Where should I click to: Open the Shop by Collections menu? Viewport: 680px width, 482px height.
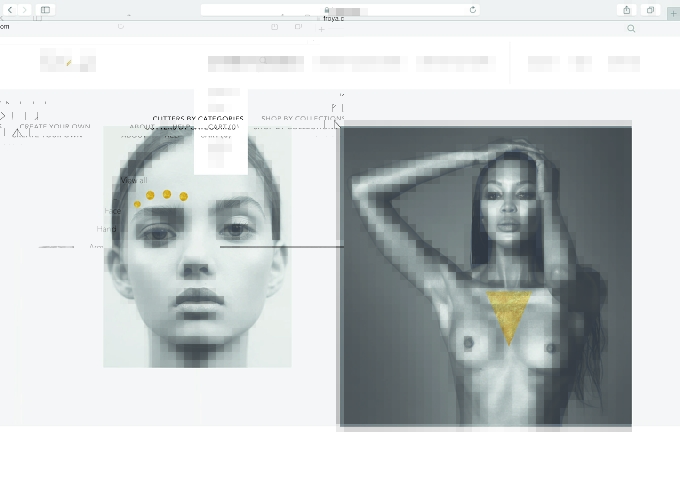point(303,118)
